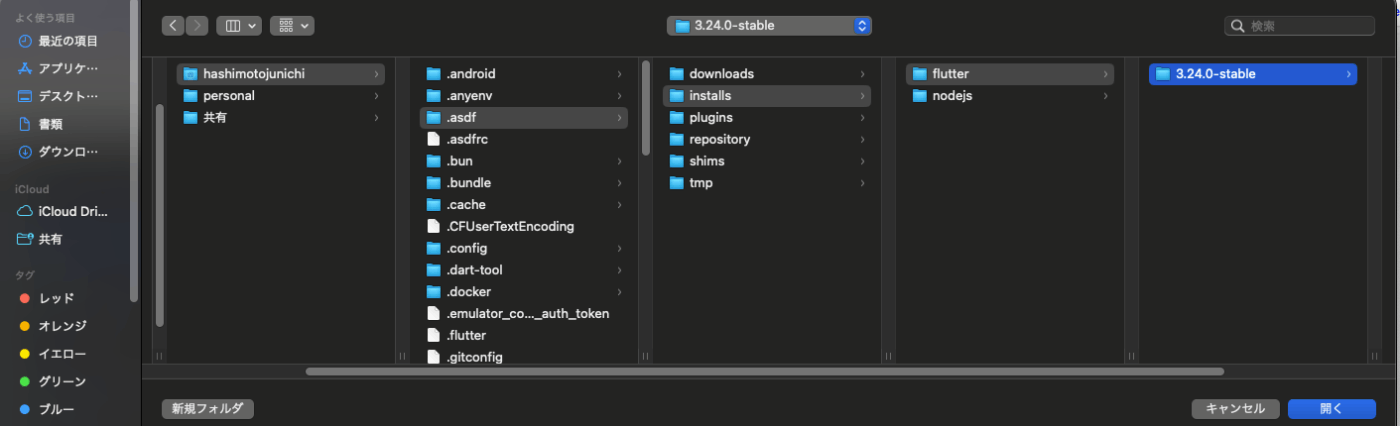1400x426 pixels.
Task: Select the repository folder icon
Action: pyautogui.click(x=676, y=139)
